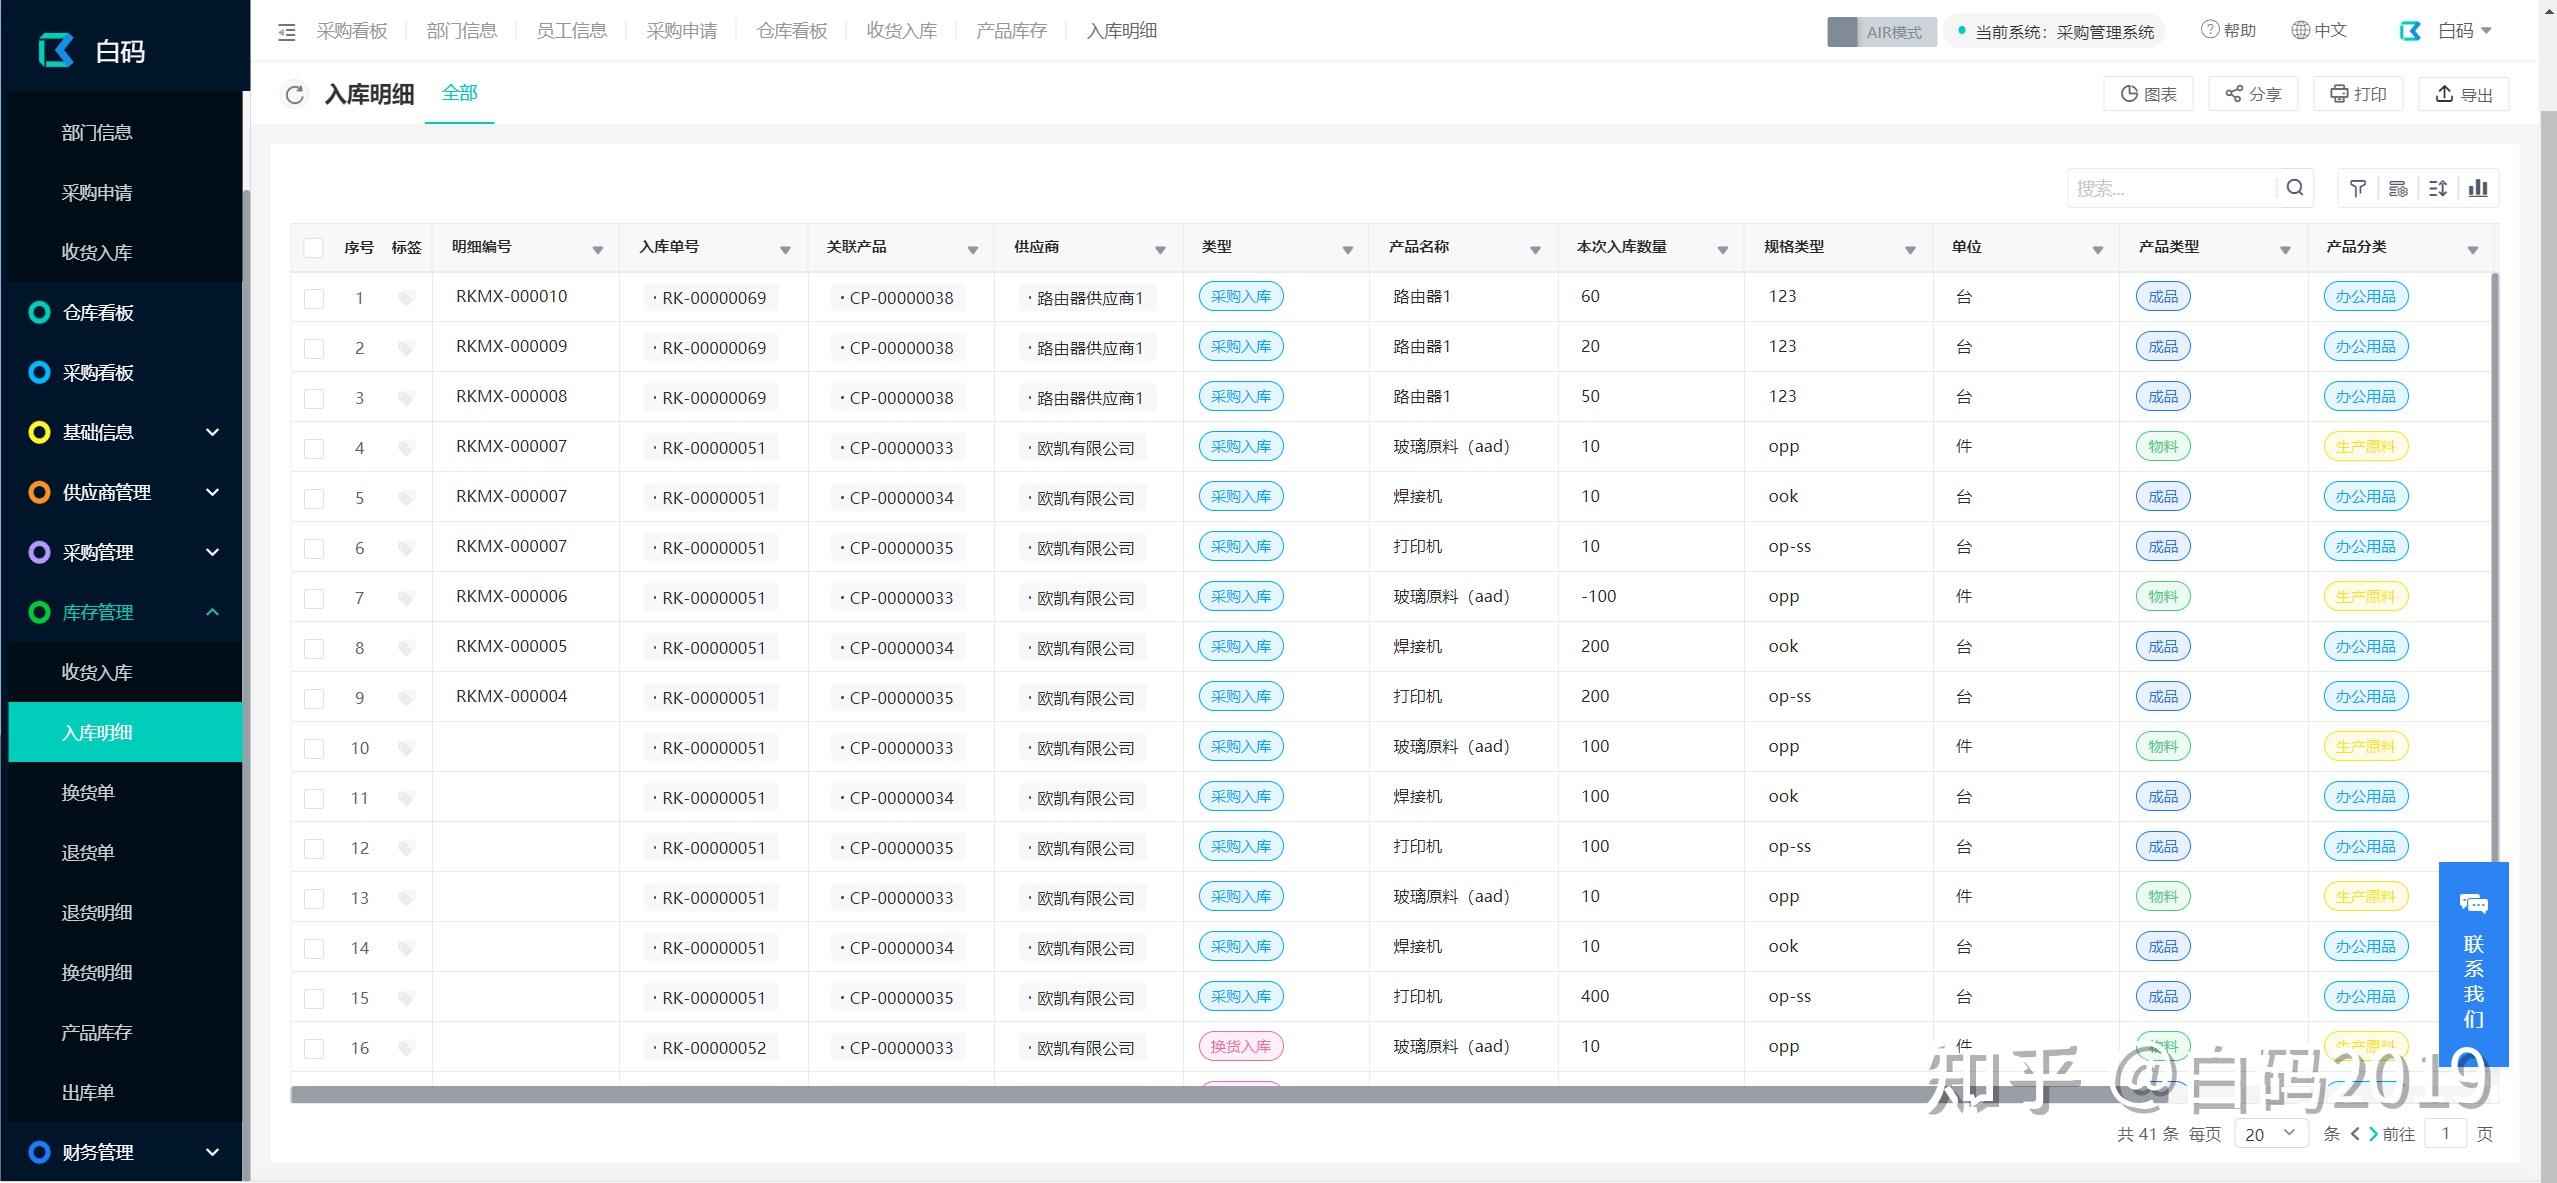The height and width of the screenshot is (1183, 2557).
Task: Click the 仓库看板 circle icon in sidebar
Action: tap(39, 313)
